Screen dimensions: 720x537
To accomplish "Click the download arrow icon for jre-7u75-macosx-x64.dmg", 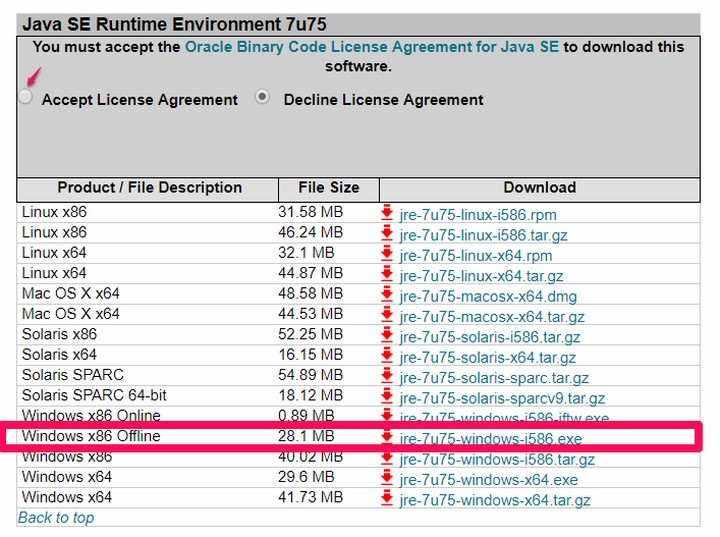I will [387, 296].
